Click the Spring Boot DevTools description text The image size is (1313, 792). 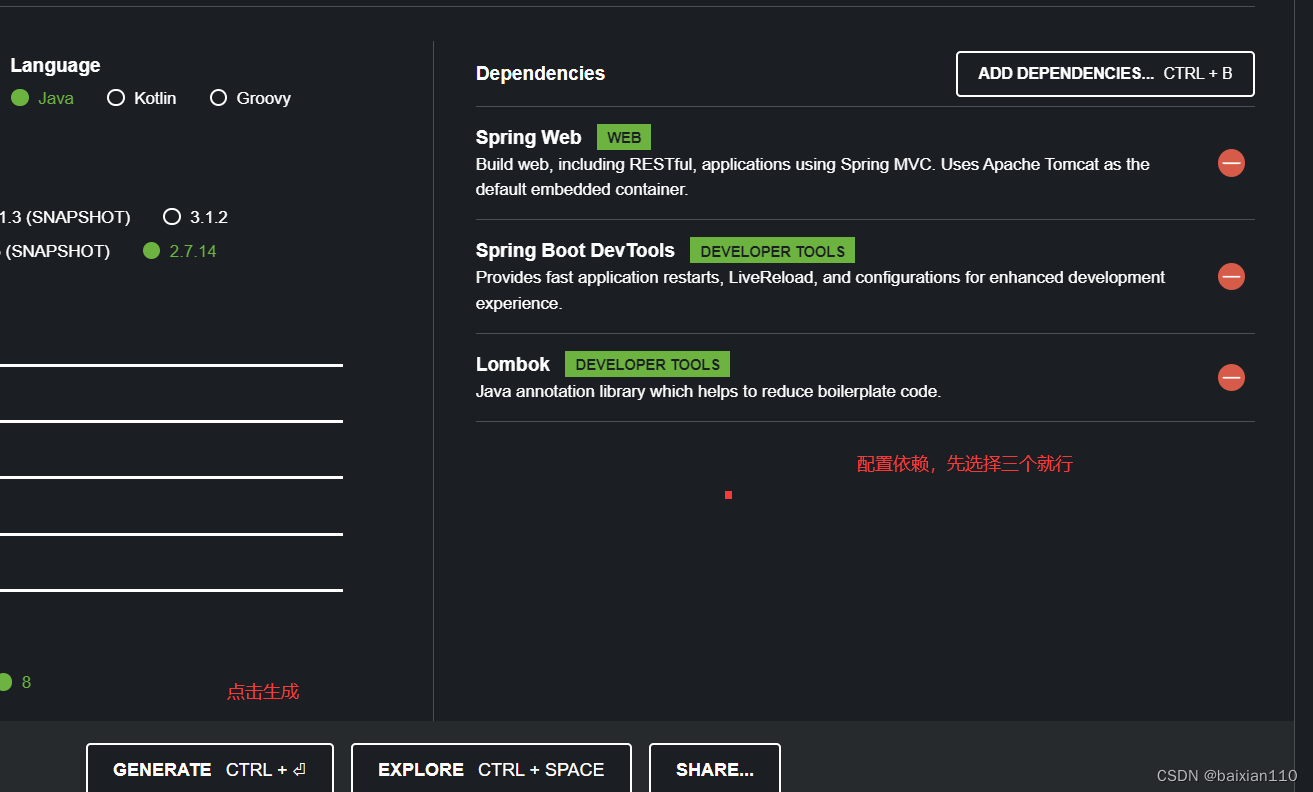click(820, 290)
